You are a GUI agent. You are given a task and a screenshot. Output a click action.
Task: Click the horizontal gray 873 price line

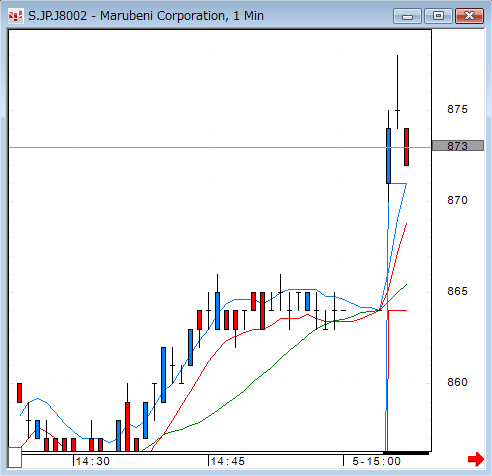point(220,147)
